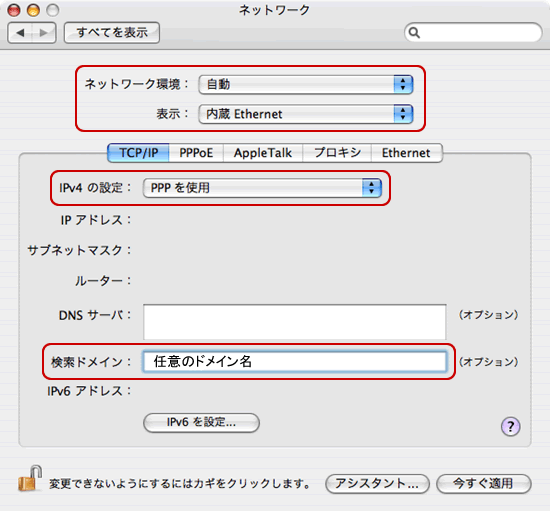550x511 pixels.
Task: Click the 検索ドメイン input field
Action: coord(294,362)
